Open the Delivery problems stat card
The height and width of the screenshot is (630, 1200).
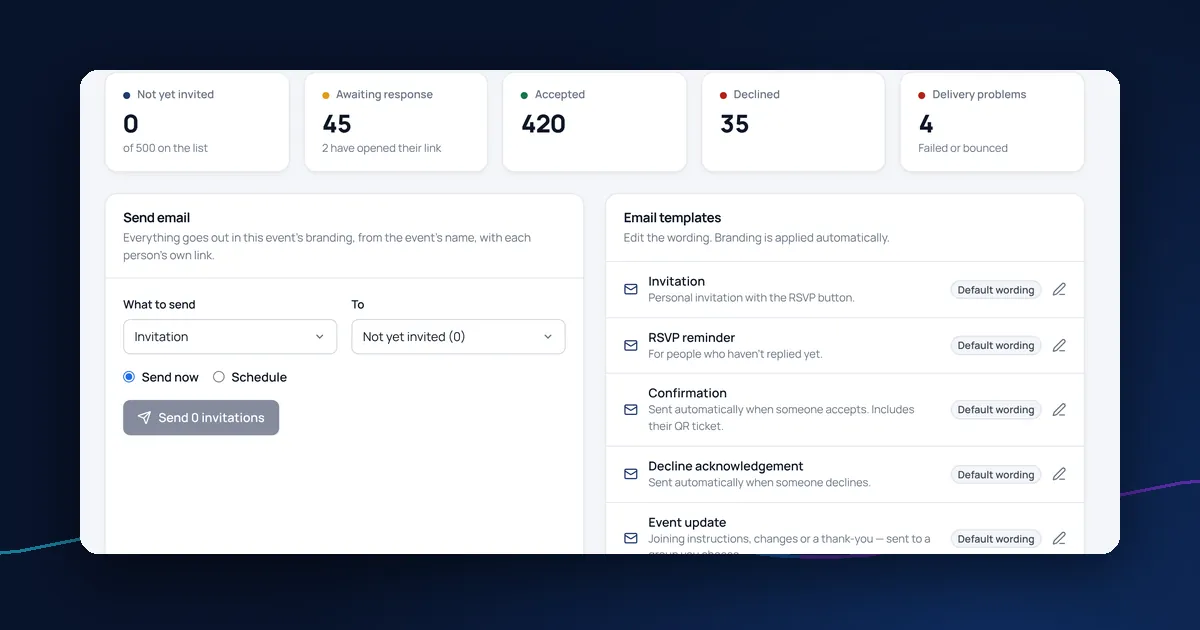click(x=992, y=121)
